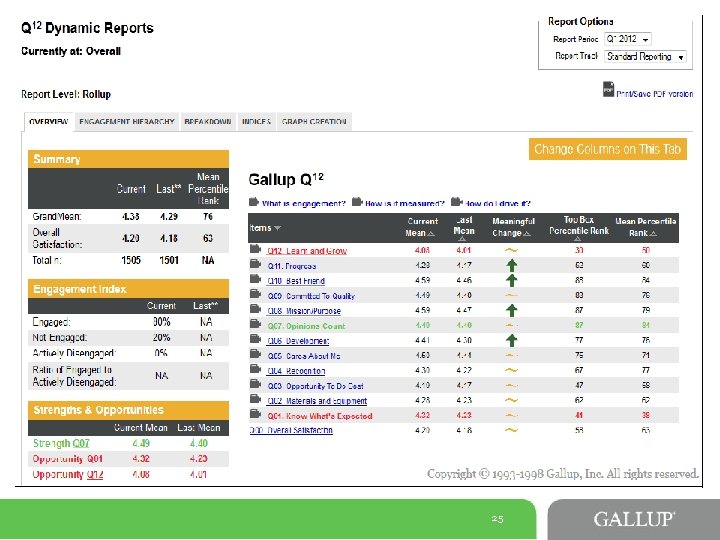Click Engaged current value 80%

click(x=162, y=322)
